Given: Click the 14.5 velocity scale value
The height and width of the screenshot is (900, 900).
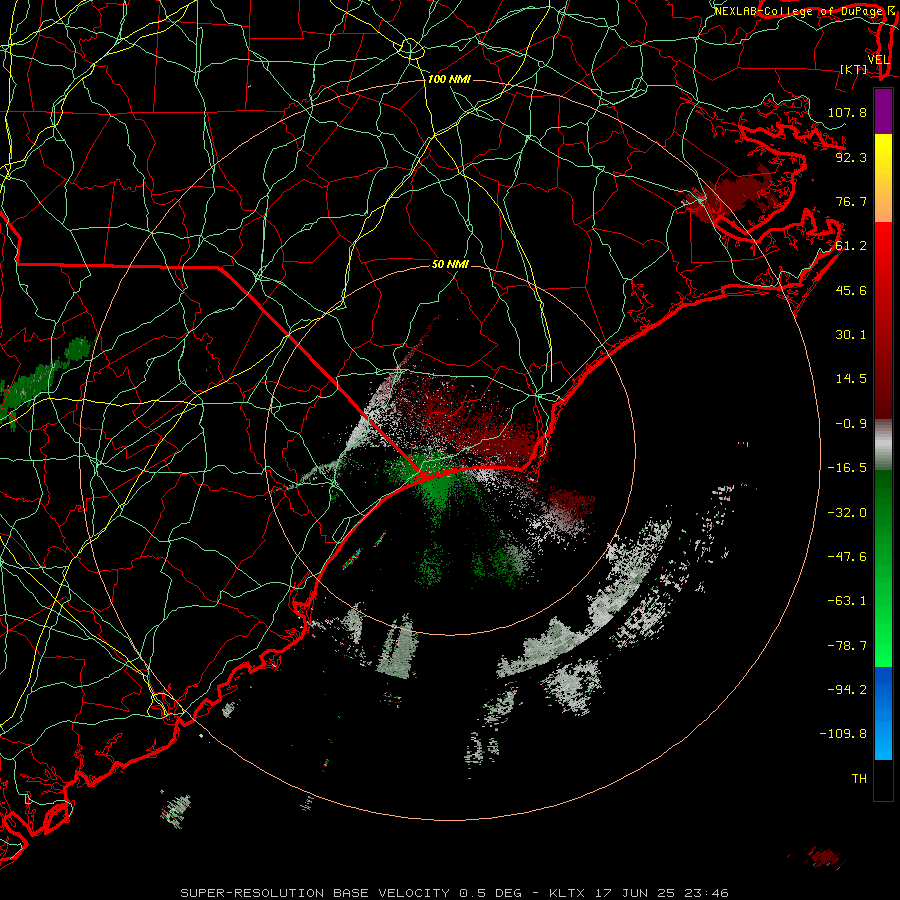Looking at the screenshot, I should click(851, 379).
